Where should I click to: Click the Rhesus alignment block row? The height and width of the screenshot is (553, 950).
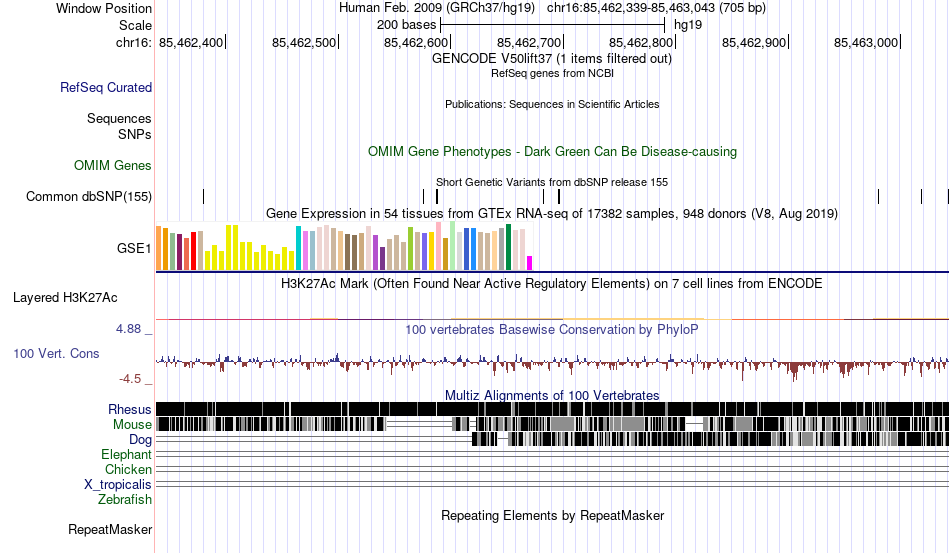[x=552, y=409]
